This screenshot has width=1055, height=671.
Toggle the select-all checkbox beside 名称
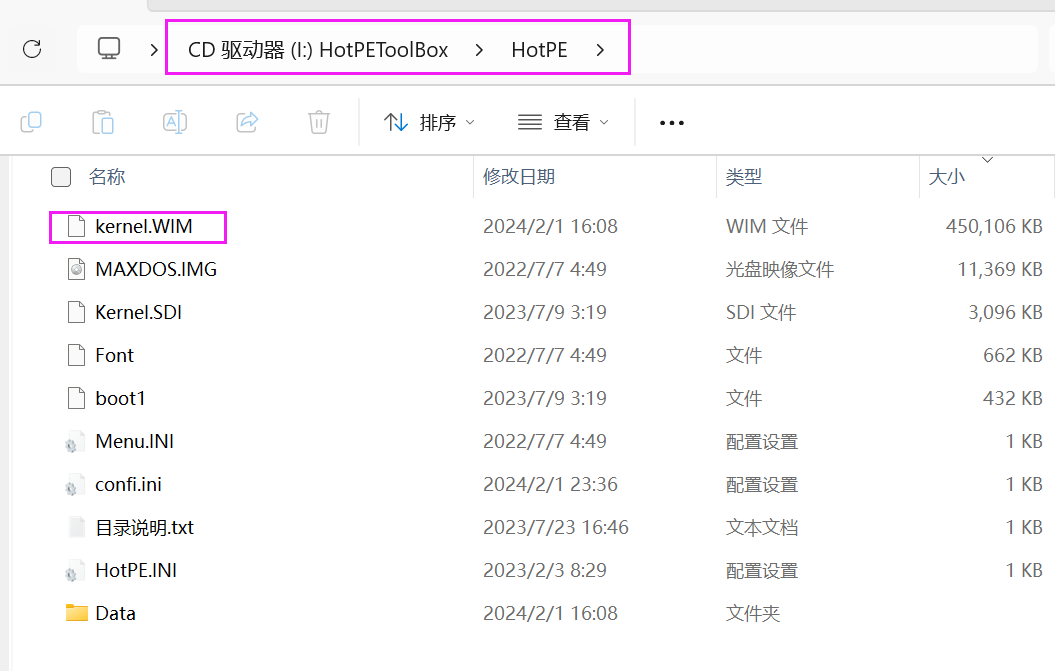61,177
